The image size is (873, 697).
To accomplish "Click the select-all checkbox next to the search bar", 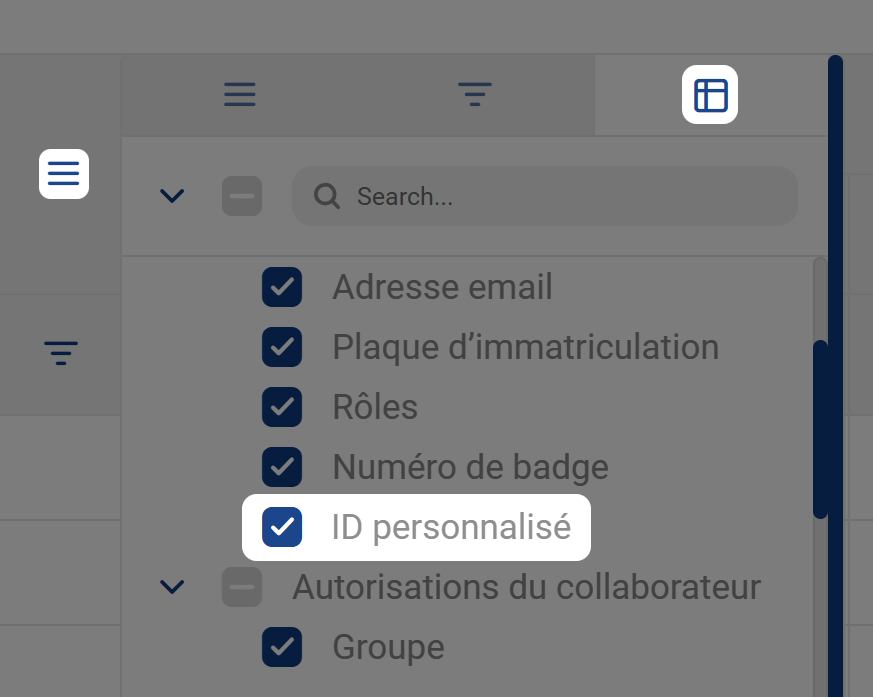I will 241,196.
